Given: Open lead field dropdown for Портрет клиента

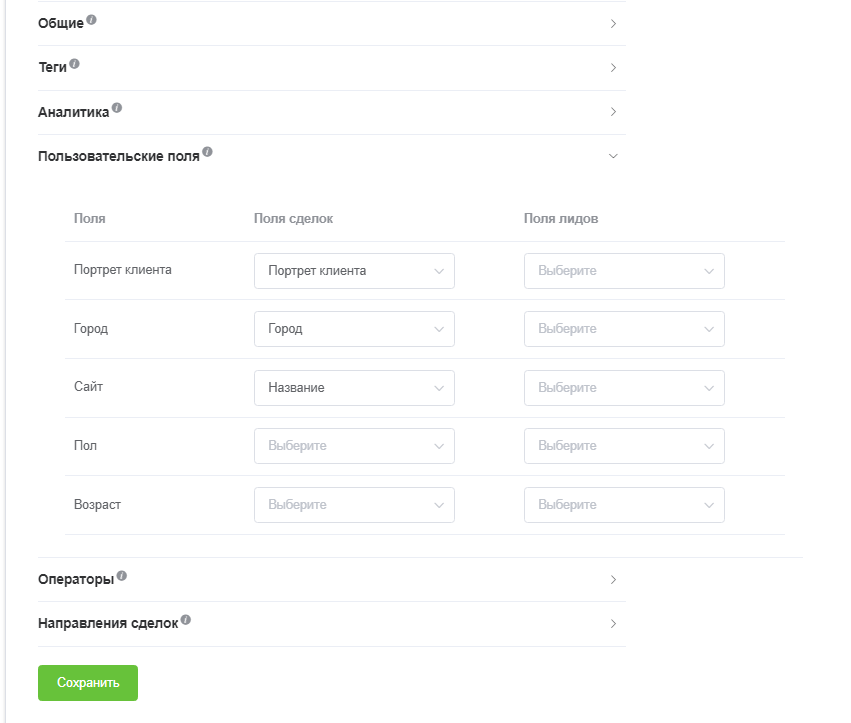Looking at the screenshot, I should point(624,271).
